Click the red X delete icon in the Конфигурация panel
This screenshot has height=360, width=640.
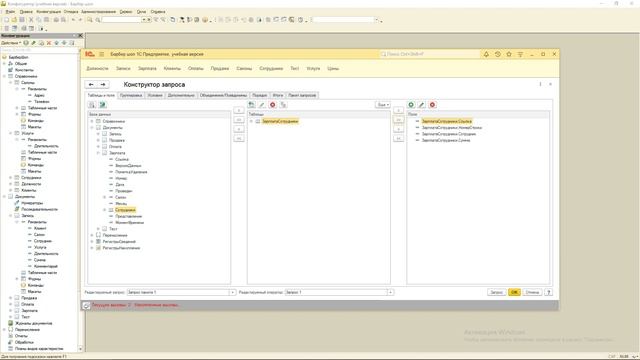pos(49,43)
